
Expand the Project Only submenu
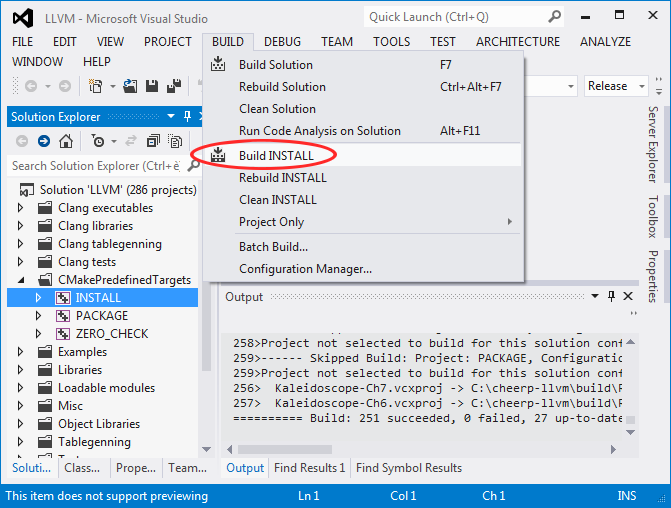[510, 222]
